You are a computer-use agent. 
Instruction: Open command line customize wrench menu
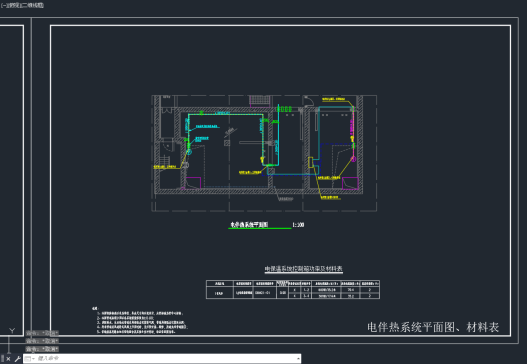pyautogui.click(x=17, y=359)
